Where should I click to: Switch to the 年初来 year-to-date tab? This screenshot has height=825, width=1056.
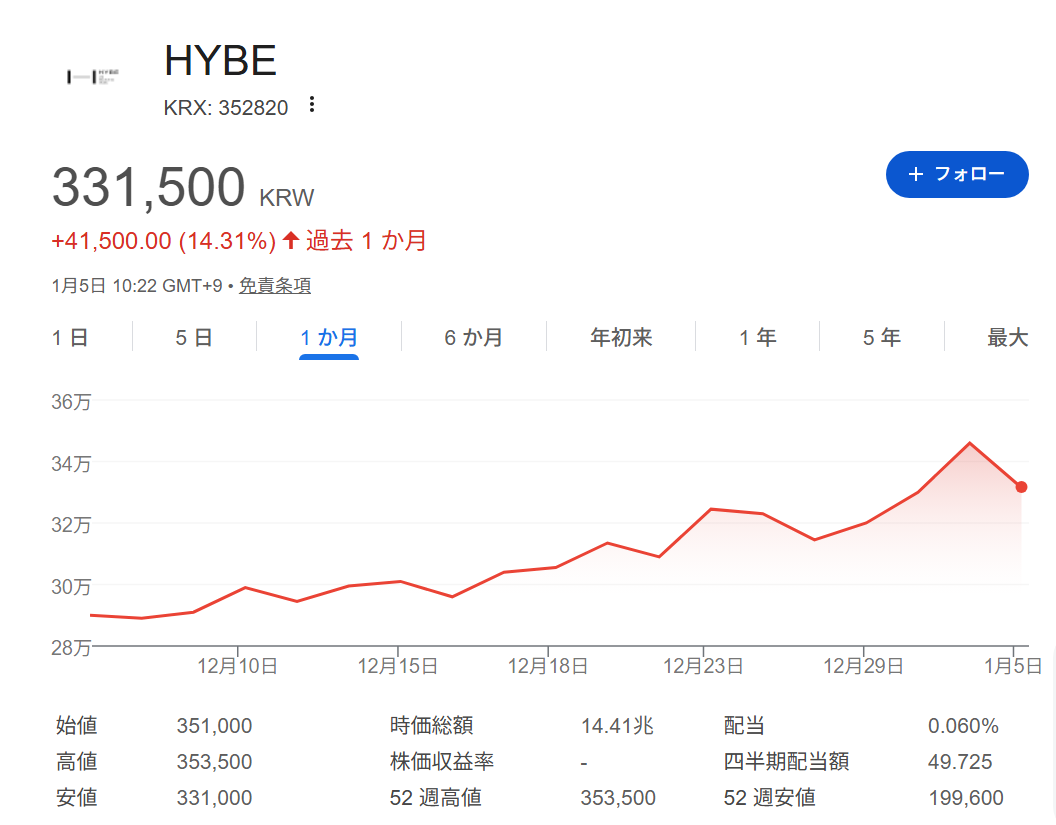(621, 338)
